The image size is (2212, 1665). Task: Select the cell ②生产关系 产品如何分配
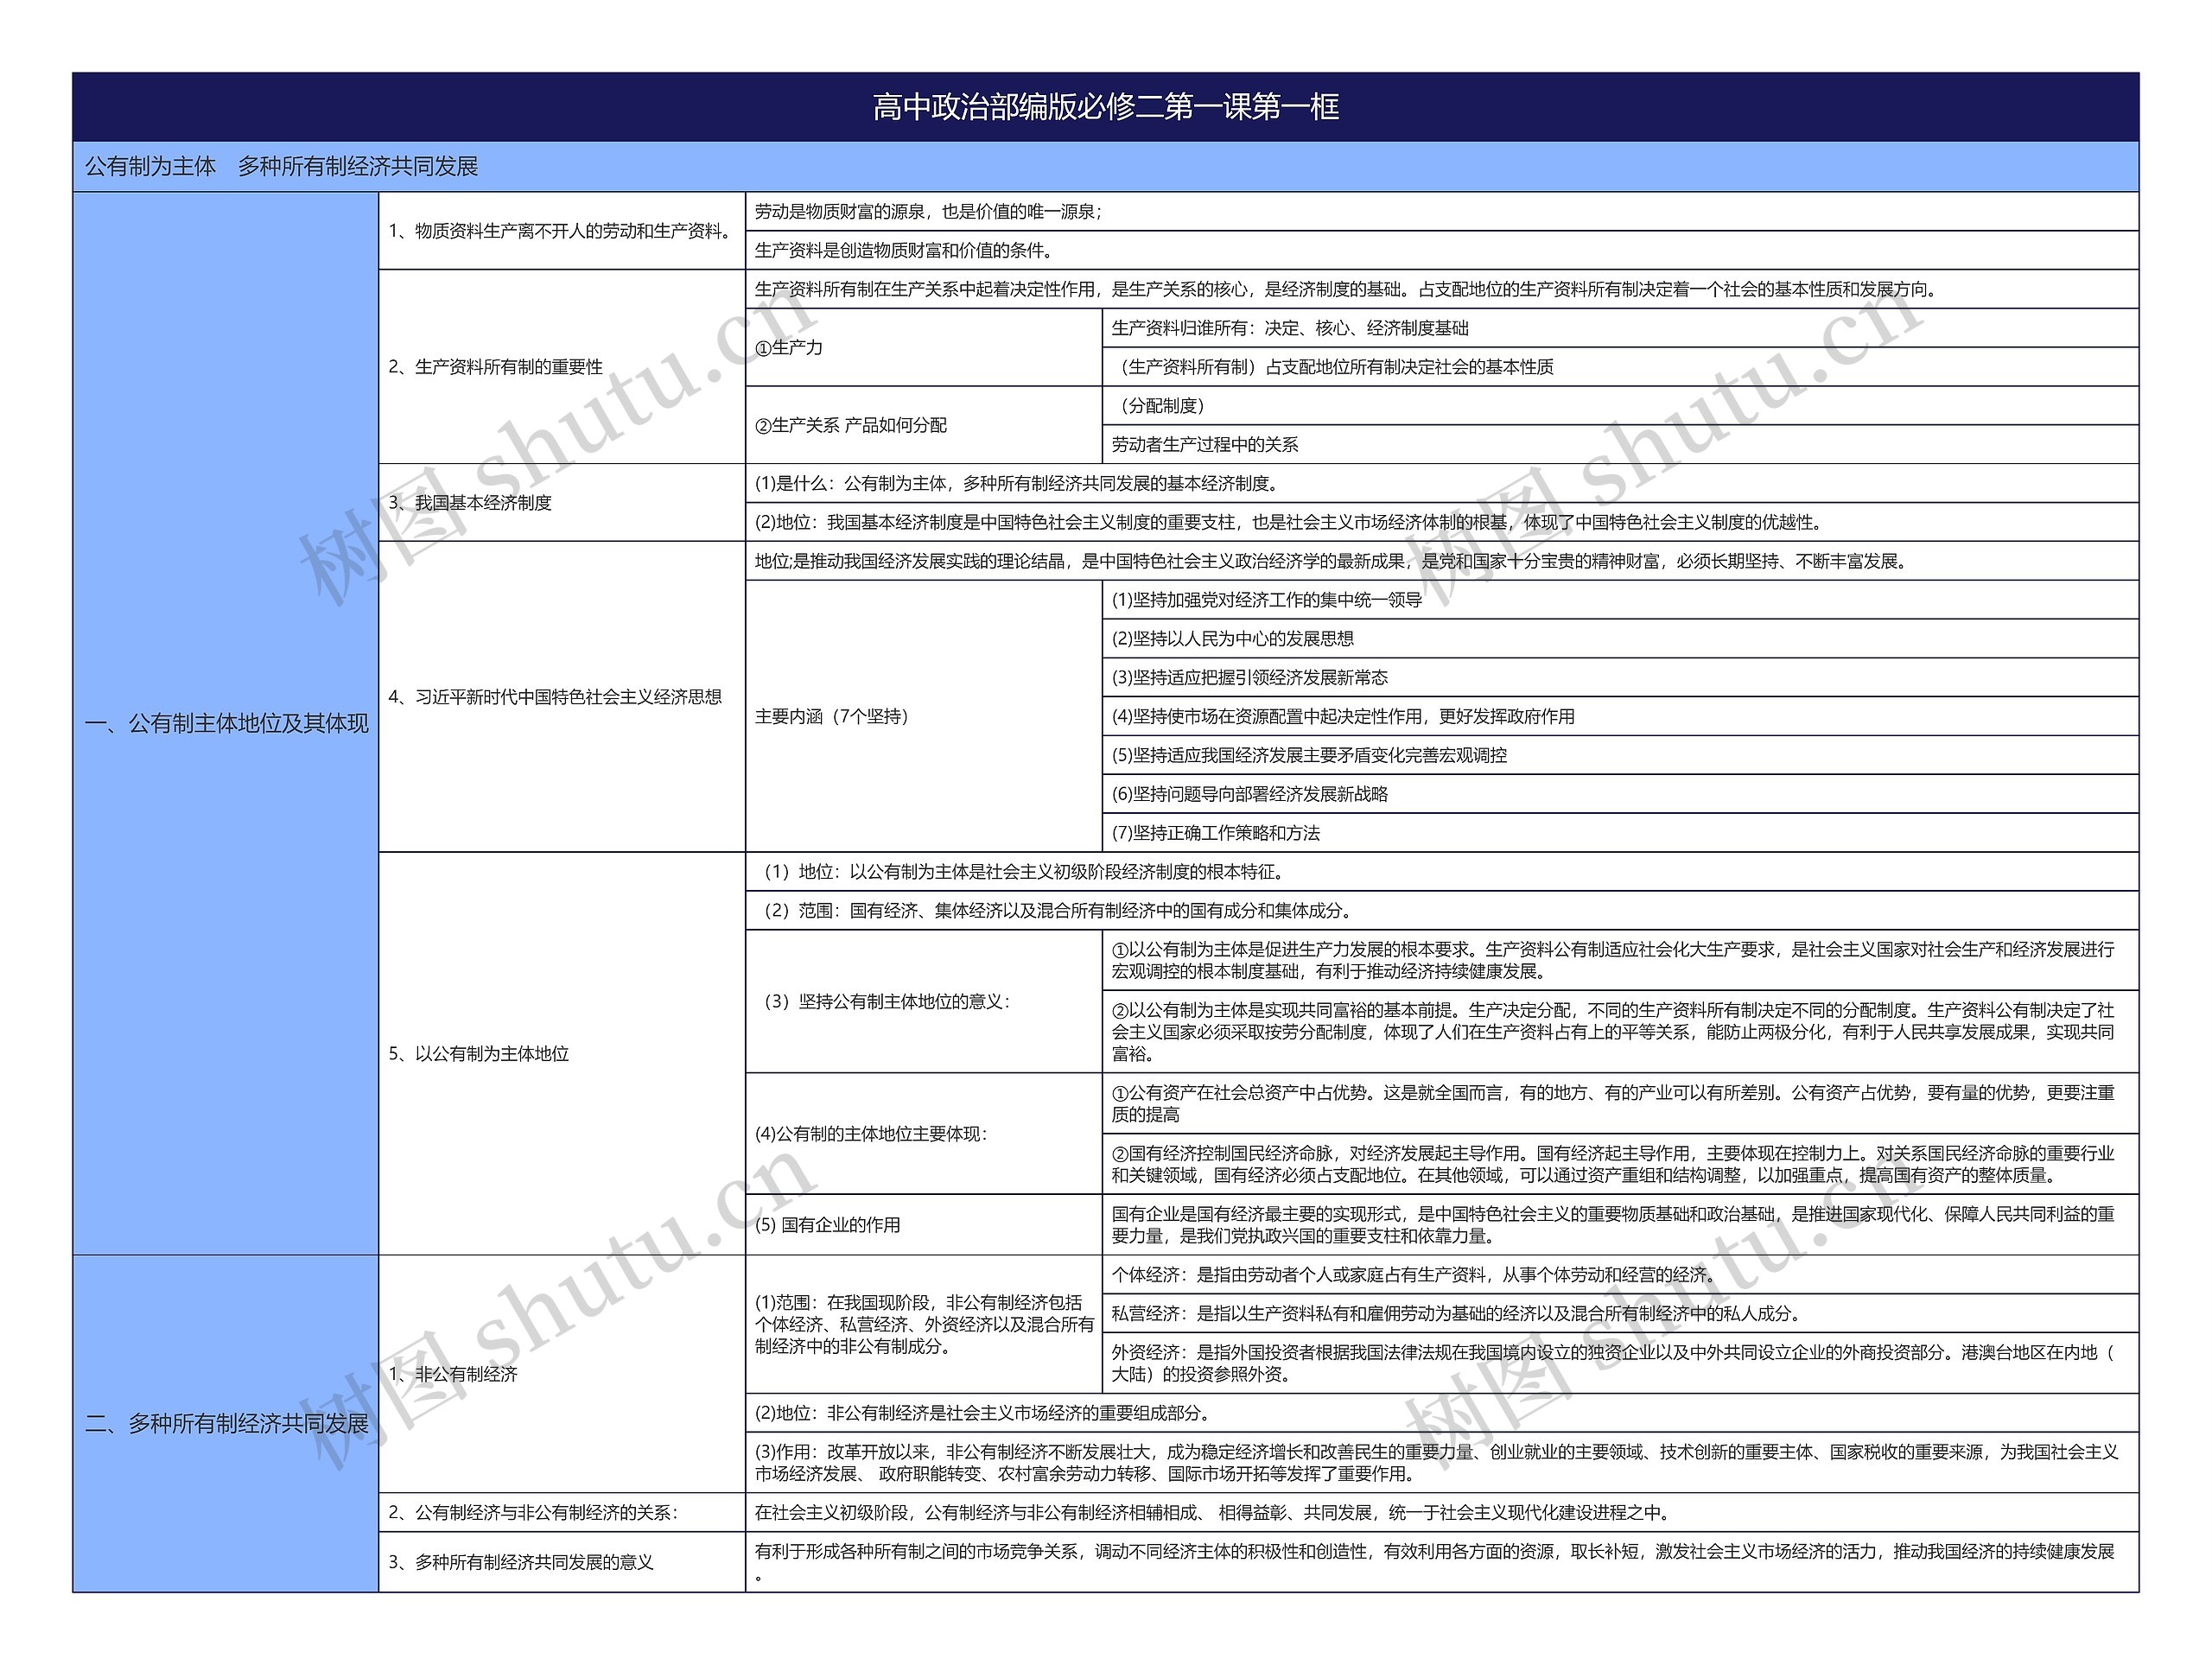(x=924, y=425)
